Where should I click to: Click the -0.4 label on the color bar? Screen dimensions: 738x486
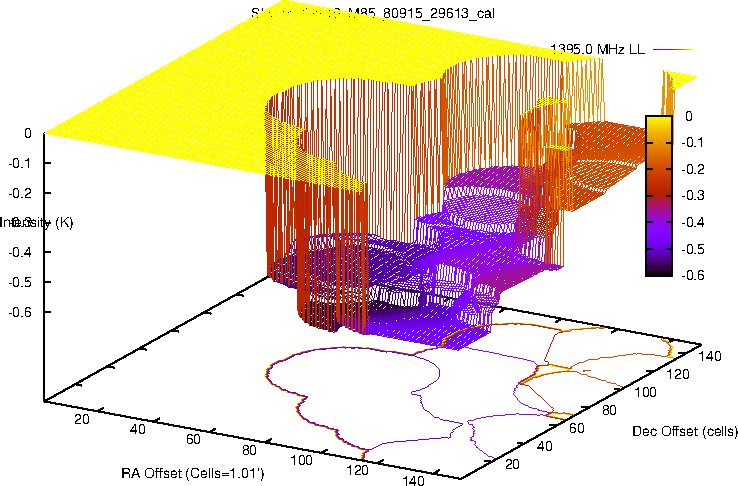(692, 222)
